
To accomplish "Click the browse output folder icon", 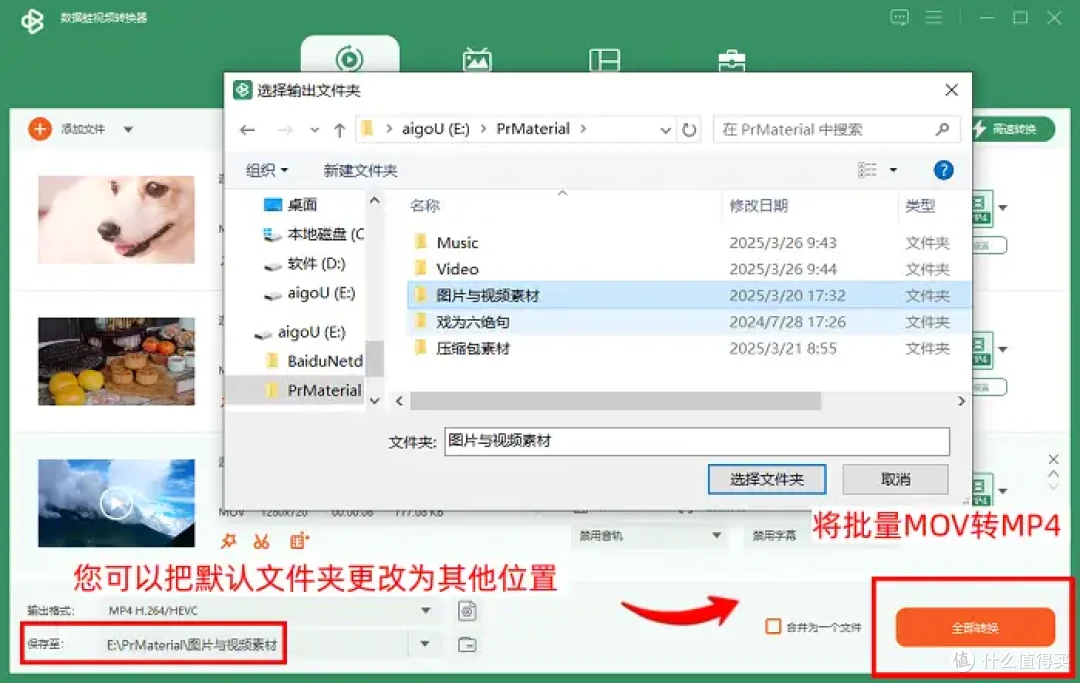I will tap(467, 645).
